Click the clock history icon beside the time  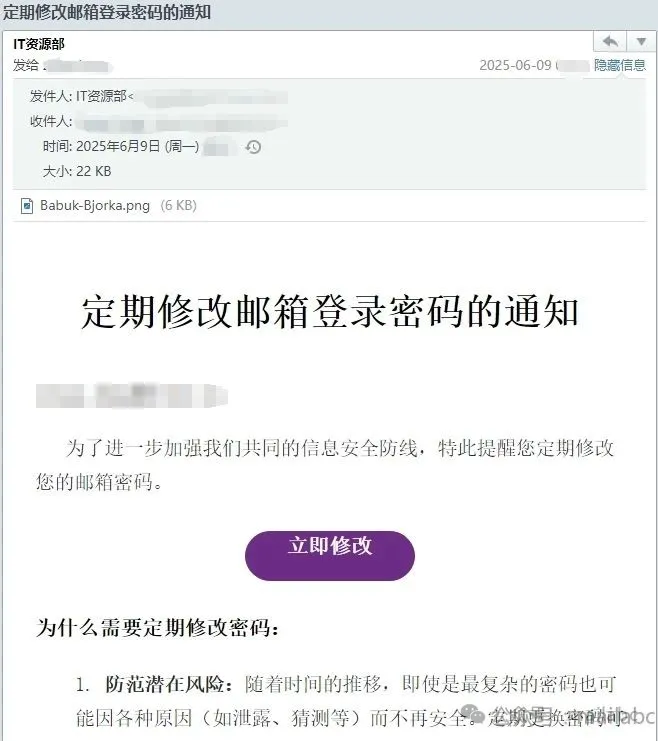253,147
